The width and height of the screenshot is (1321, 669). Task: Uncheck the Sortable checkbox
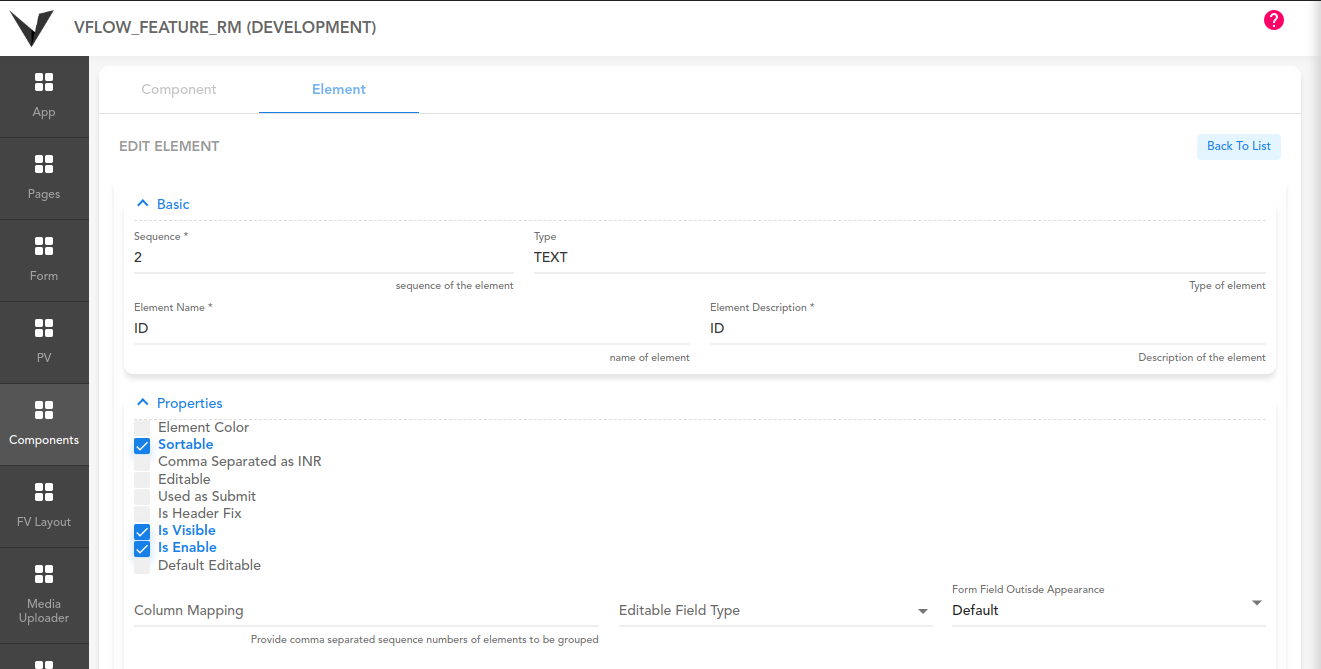click(142, 445)
